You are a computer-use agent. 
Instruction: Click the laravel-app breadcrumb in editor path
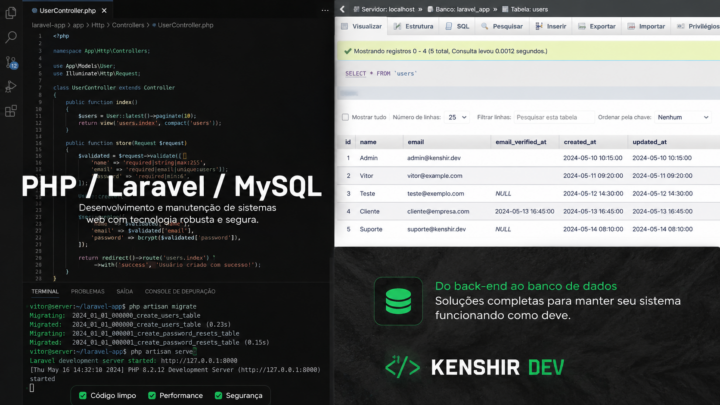pyautogui.click(x=48, y=25)
